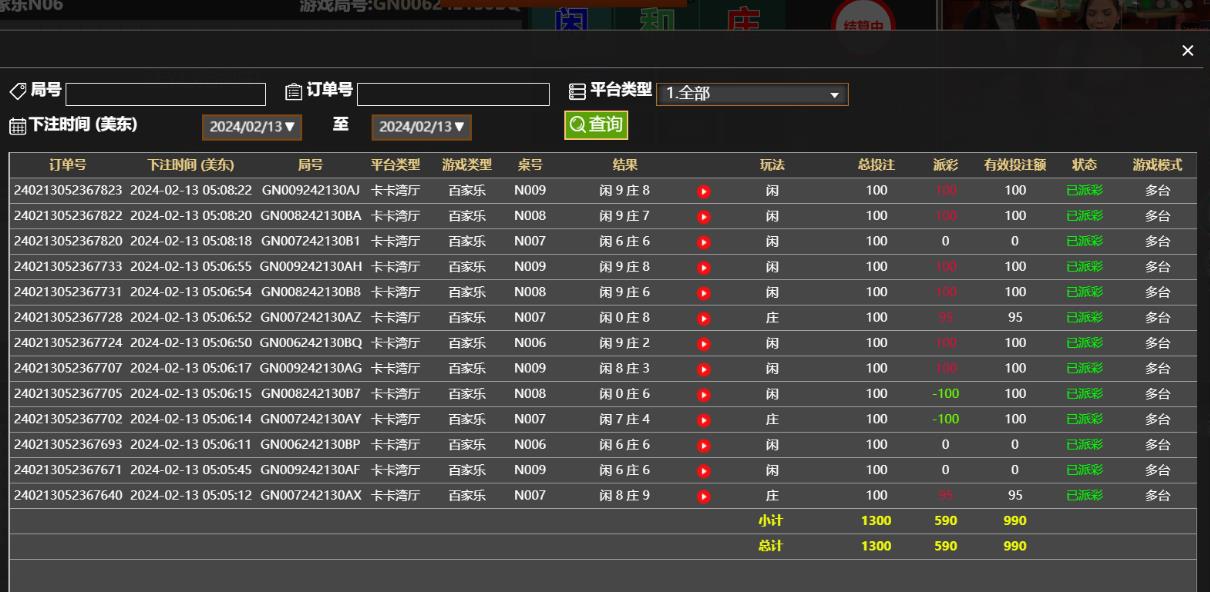Click result 闲 8 庄 3
The height and width of the screenshot is (592, 1210).
[x=625, y=368]
